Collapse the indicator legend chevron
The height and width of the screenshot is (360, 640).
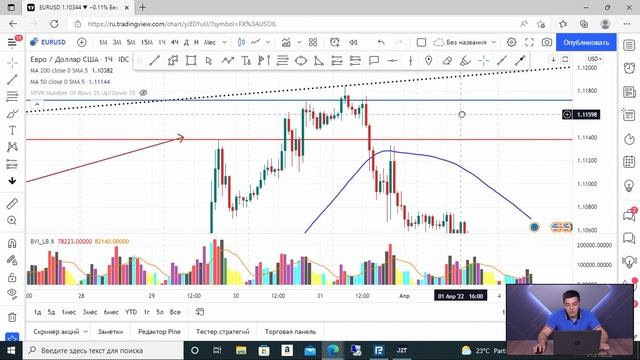tap(37, 104)
